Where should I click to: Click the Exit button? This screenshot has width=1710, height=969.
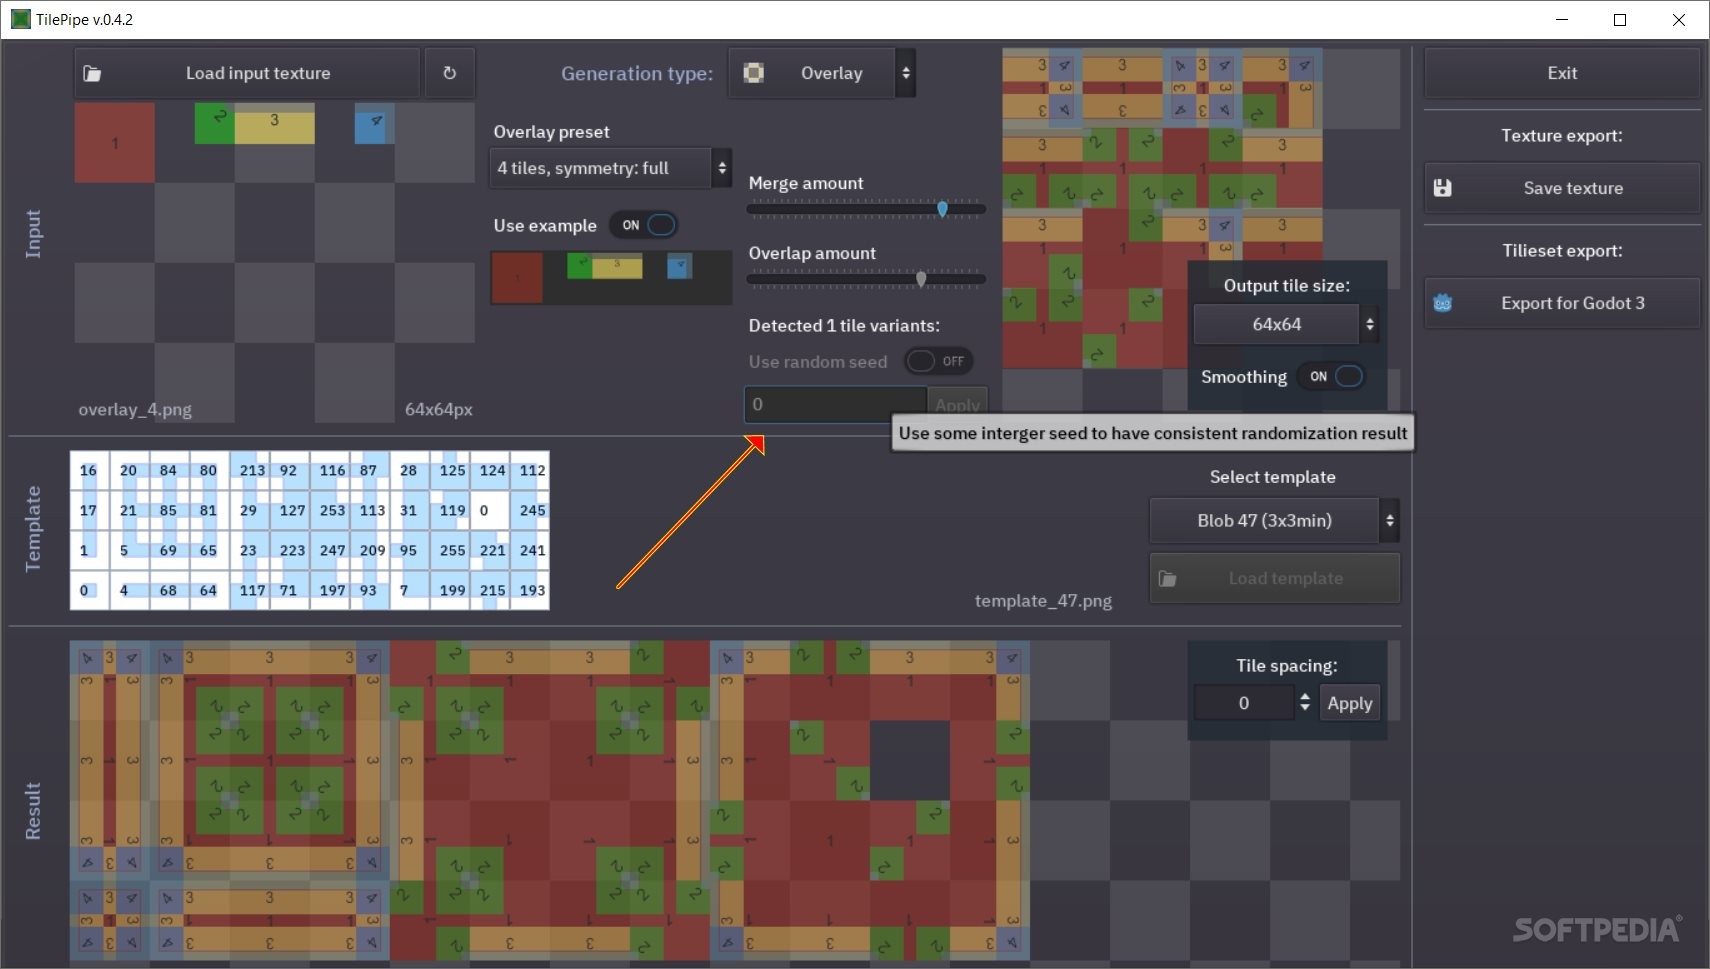1561,73
